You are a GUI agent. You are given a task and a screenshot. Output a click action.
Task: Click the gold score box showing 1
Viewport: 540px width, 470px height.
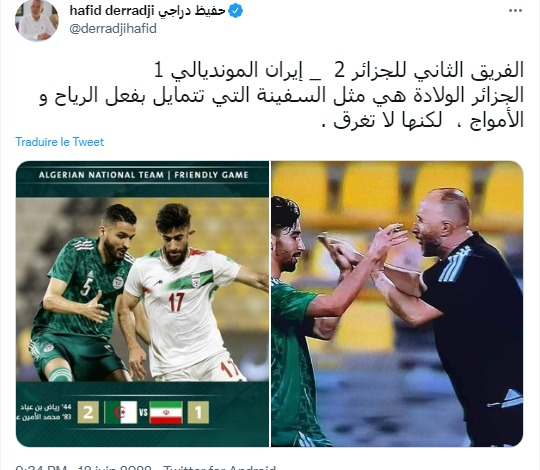pyautogui.click(x=198, y=412)
